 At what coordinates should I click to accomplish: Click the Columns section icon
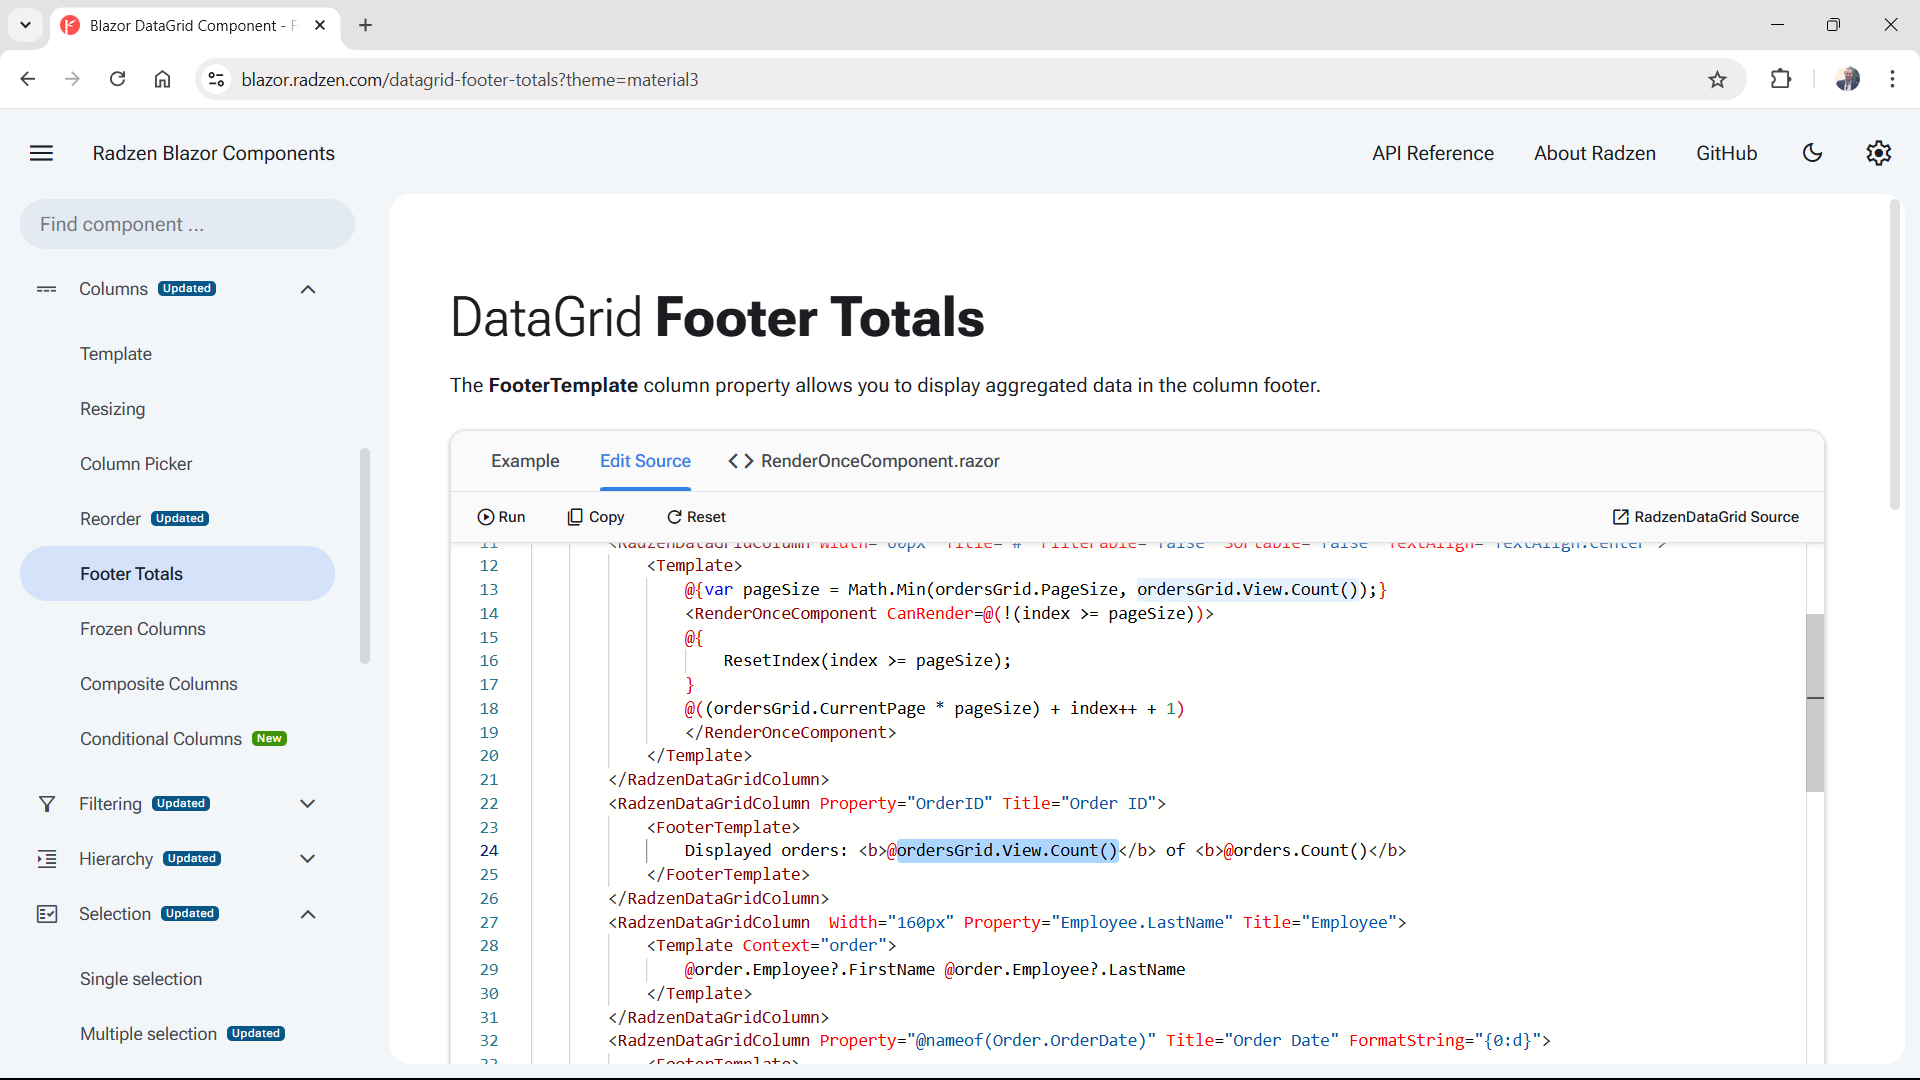coord(47,289)
